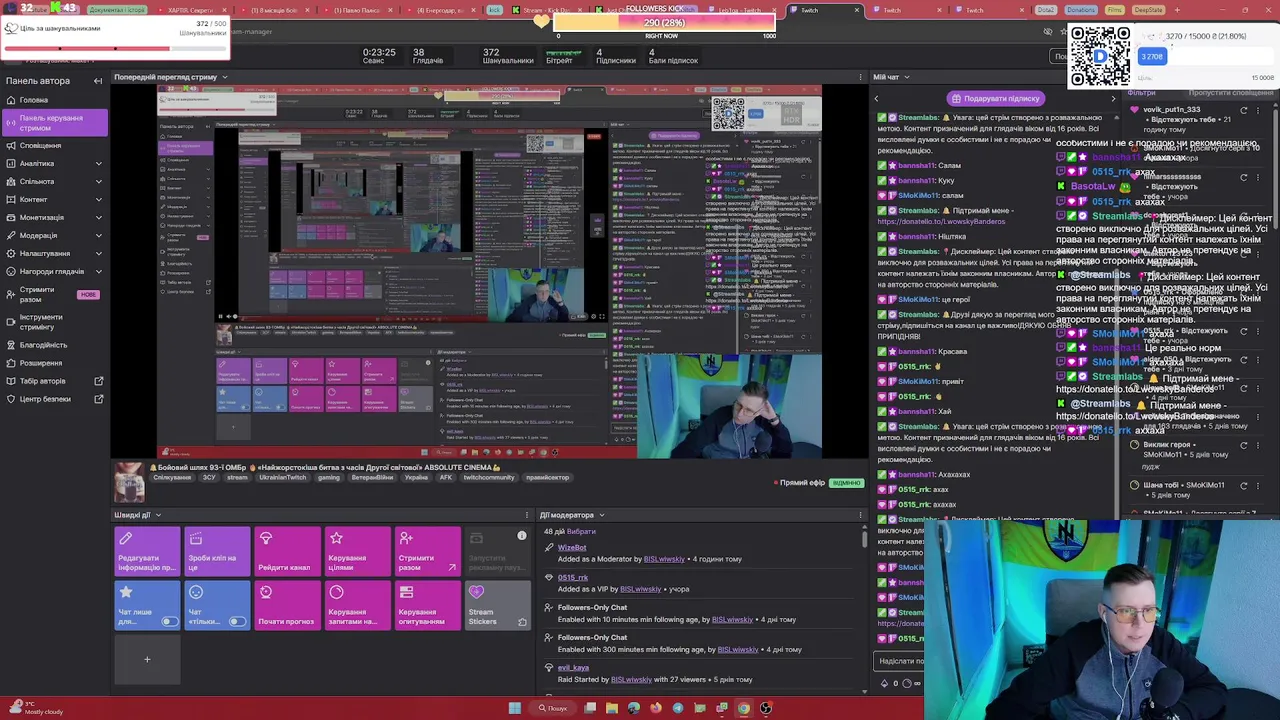Open evil_kaya user link in mod actions
The image size is (1280, 720).
573,667
